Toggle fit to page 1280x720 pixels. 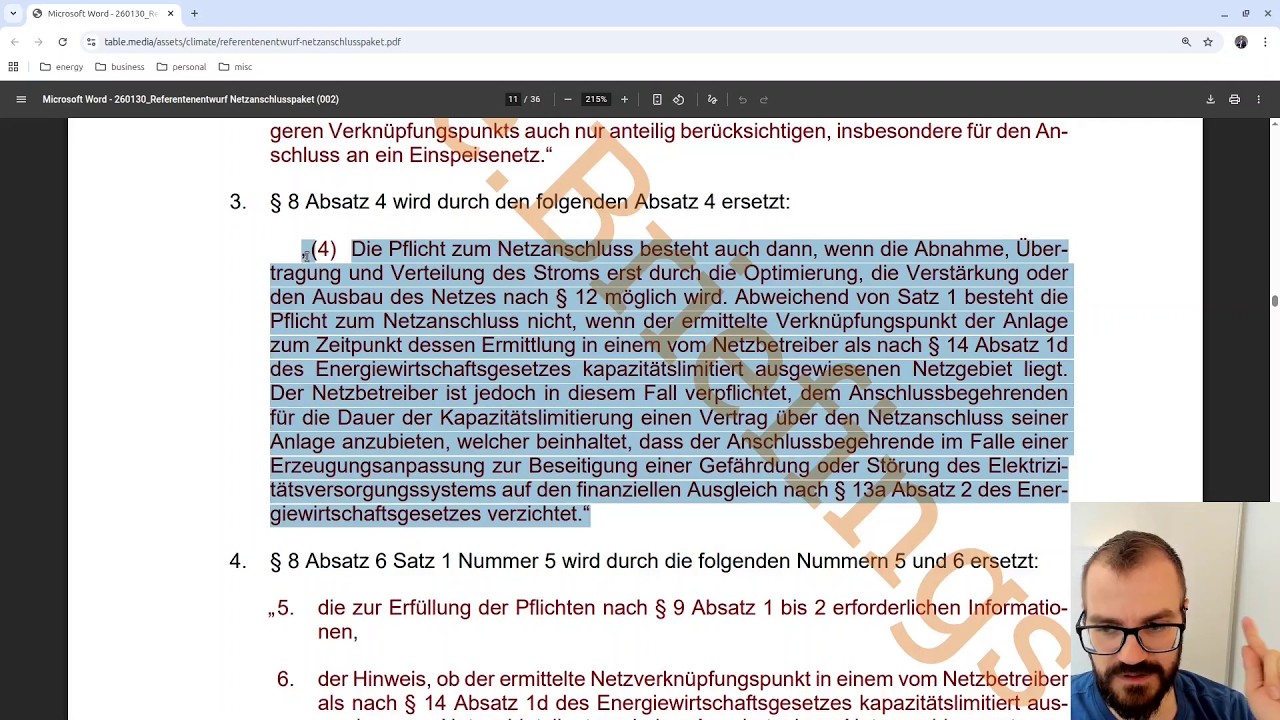[x=657, y=99]
